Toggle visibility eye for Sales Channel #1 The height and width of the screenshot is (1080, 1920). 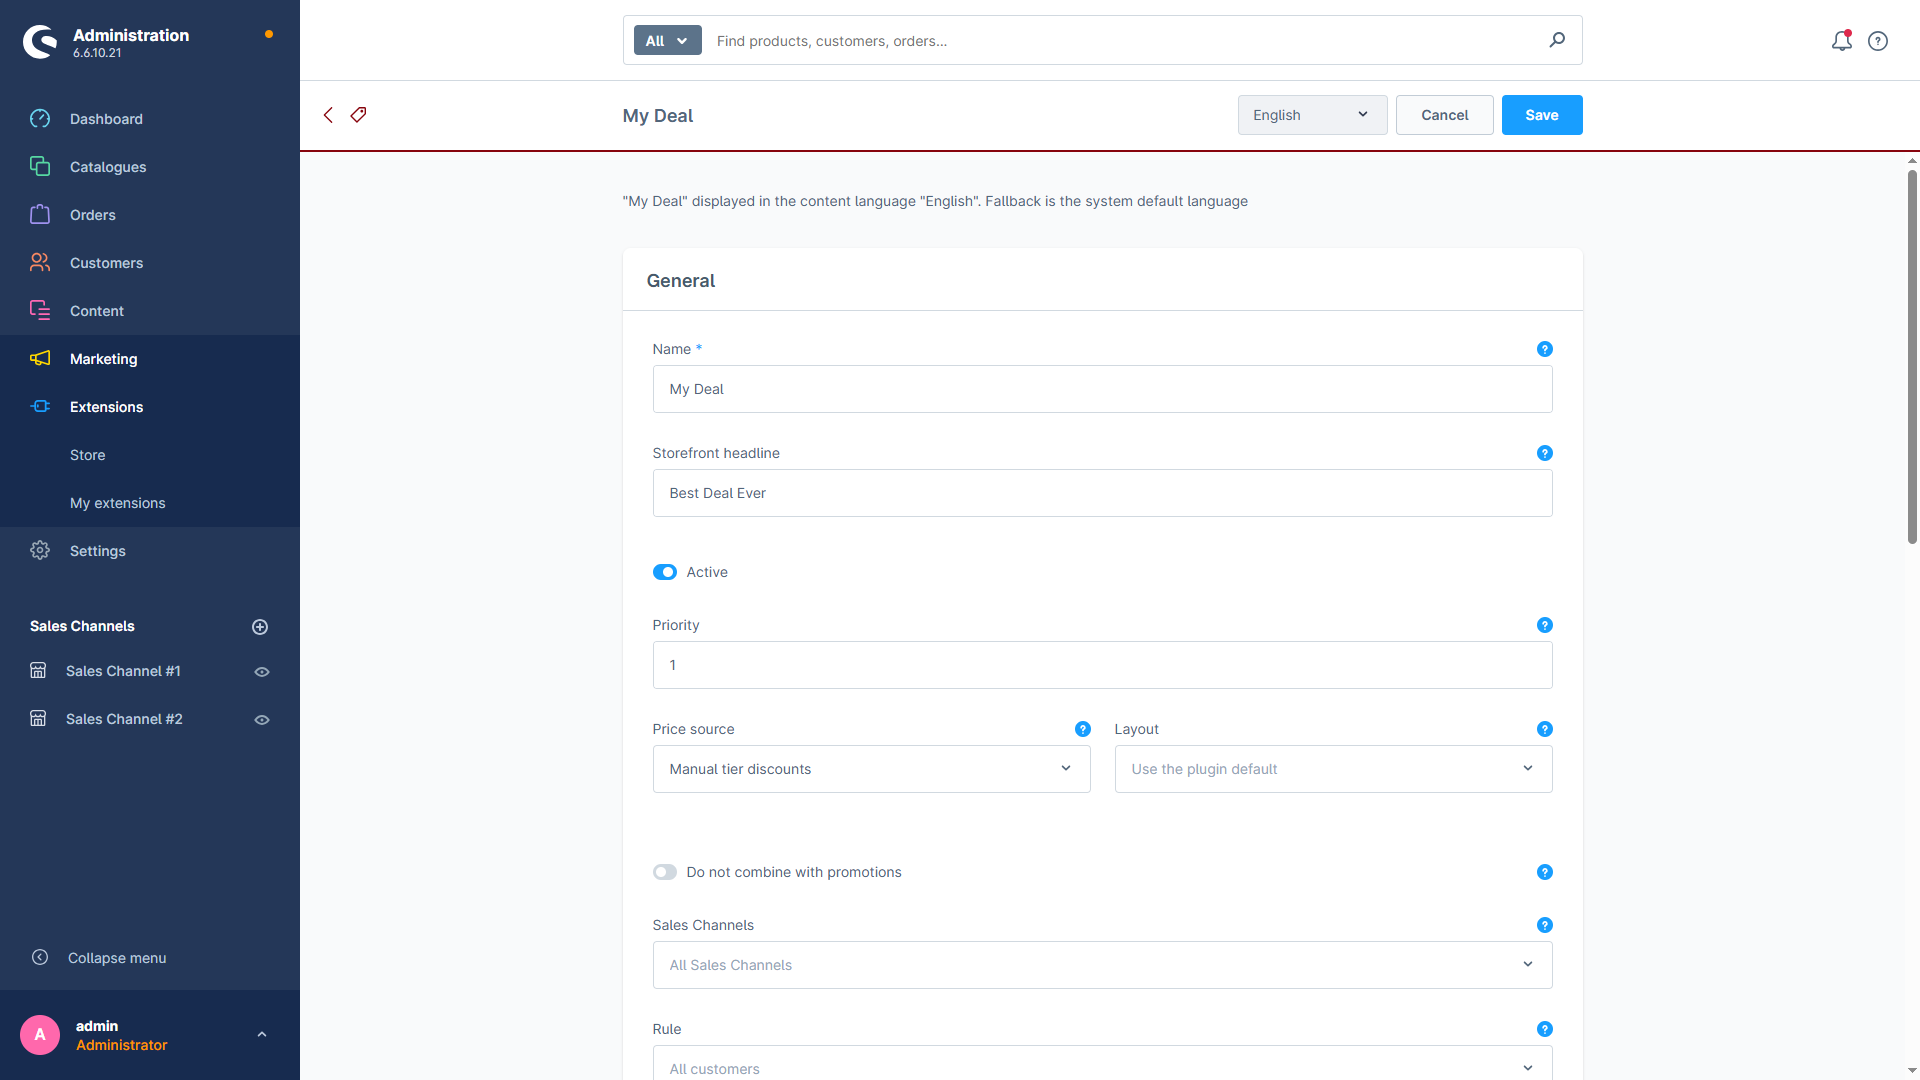click(262, 672)
